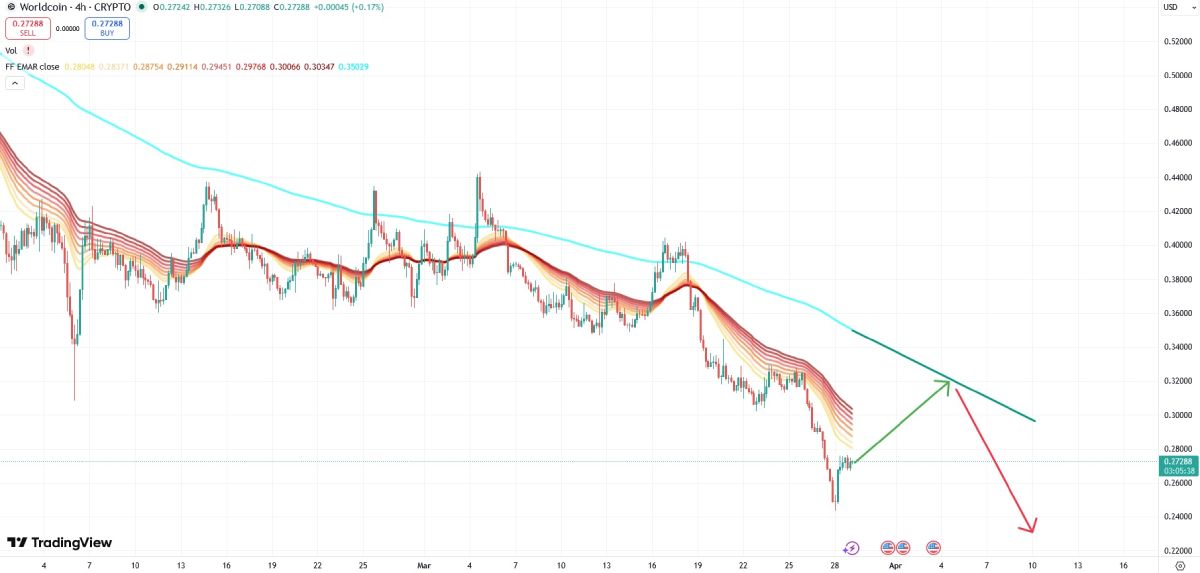Click the current price label 0.27288 on axis
Screen dimensions: 1200x573
[1173, 462]
